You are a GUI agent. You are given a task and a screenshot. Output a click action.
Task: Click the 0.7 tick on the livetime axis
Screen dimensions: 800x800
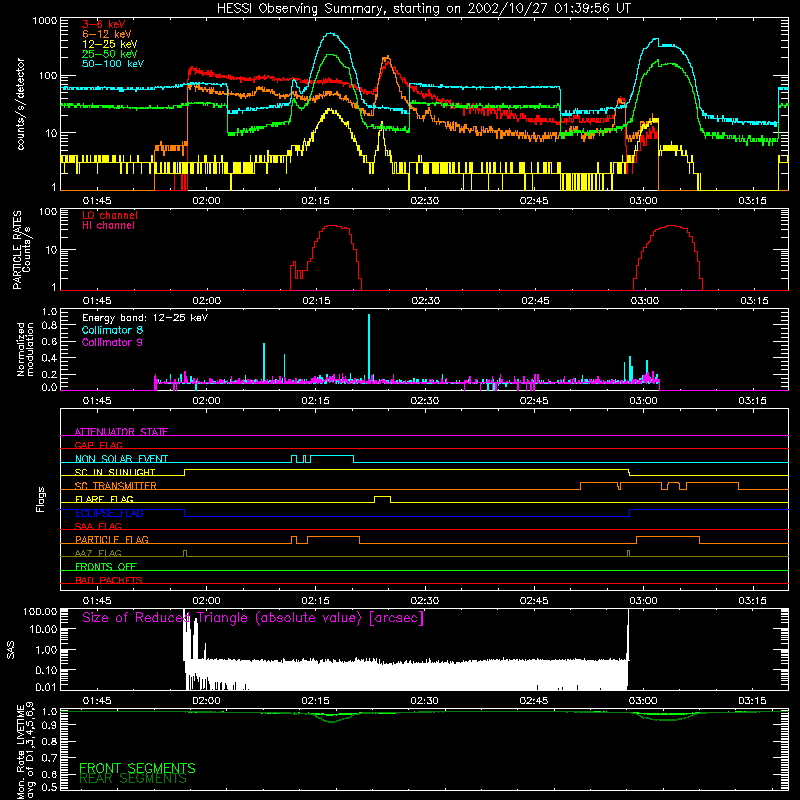49,758
